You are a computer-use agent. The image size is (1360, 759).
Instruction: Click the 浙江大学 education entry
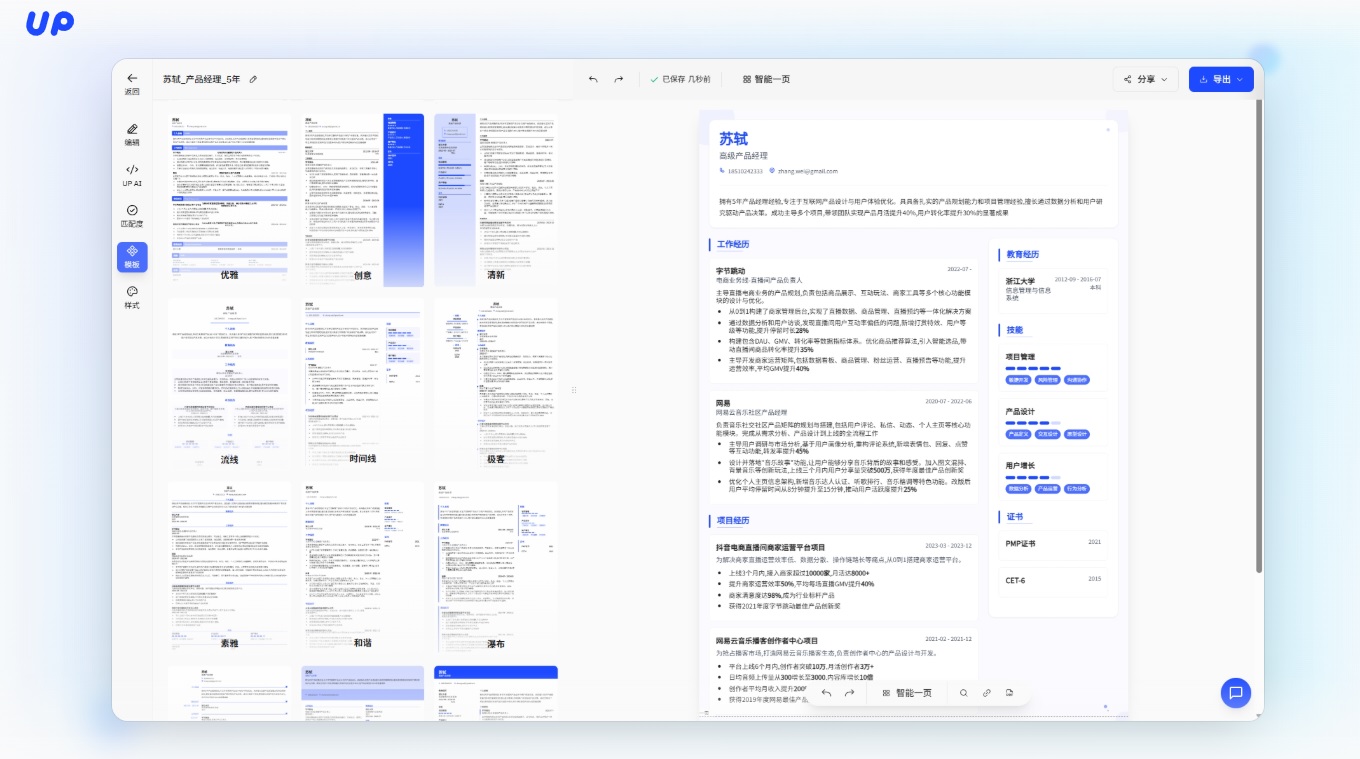[x=1020, y=281]
